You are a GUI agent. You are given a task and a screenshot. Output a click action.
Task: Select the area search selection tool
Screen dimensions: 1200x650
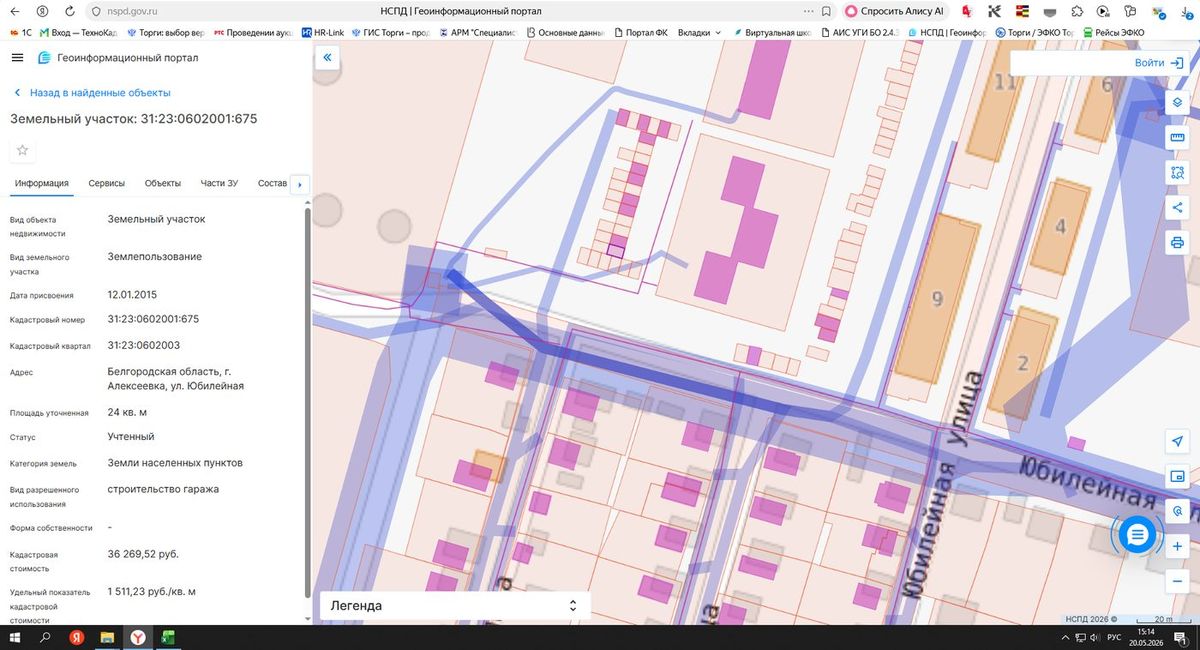tap(1177, 173)
